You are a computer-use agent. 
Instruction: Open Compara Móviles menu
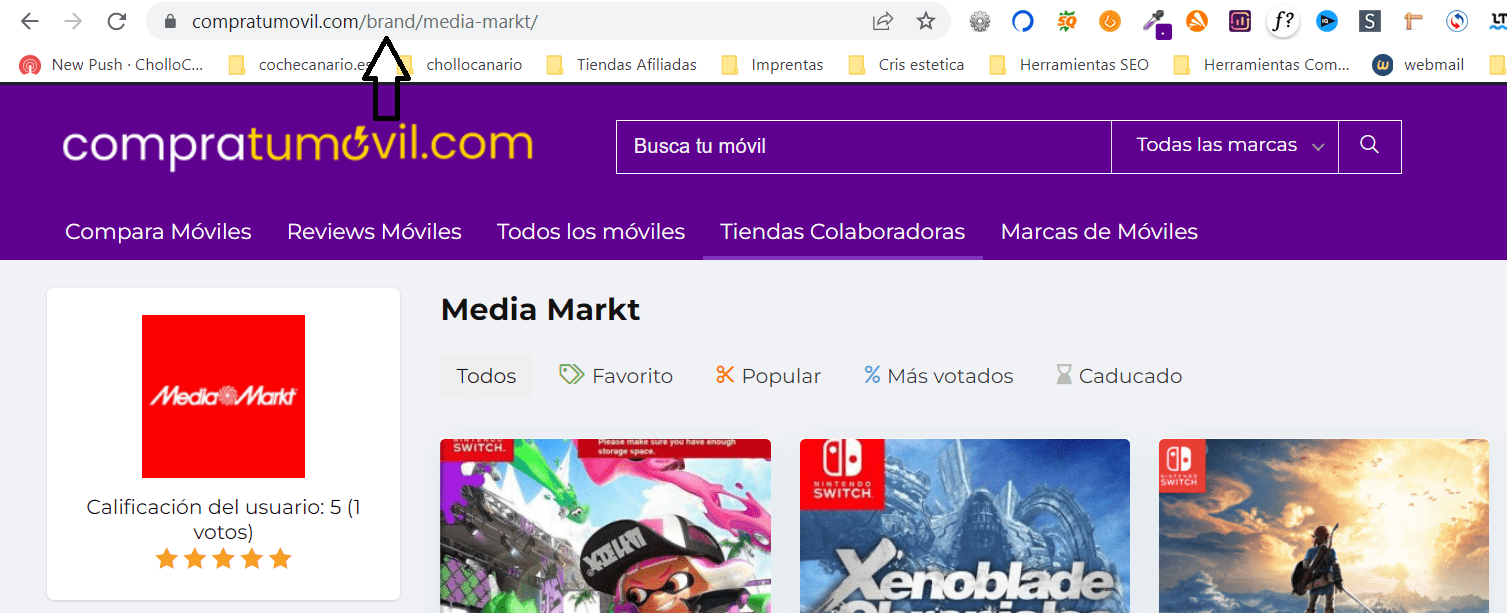(x=158, y=232)
